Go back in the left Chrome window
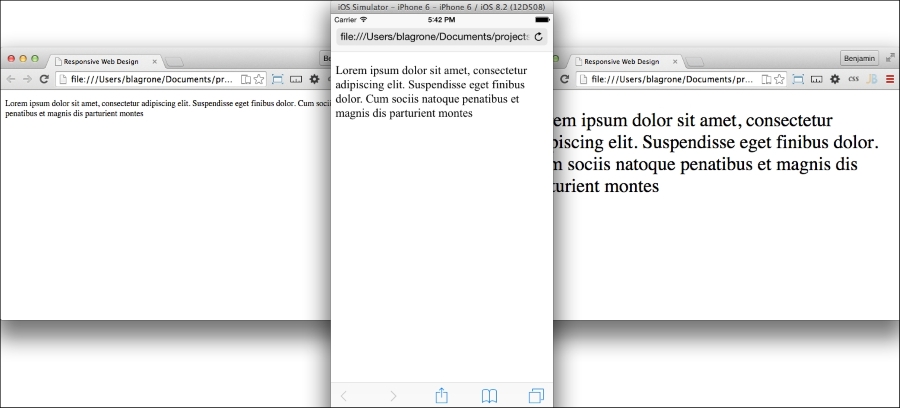 tap(11, 79)
